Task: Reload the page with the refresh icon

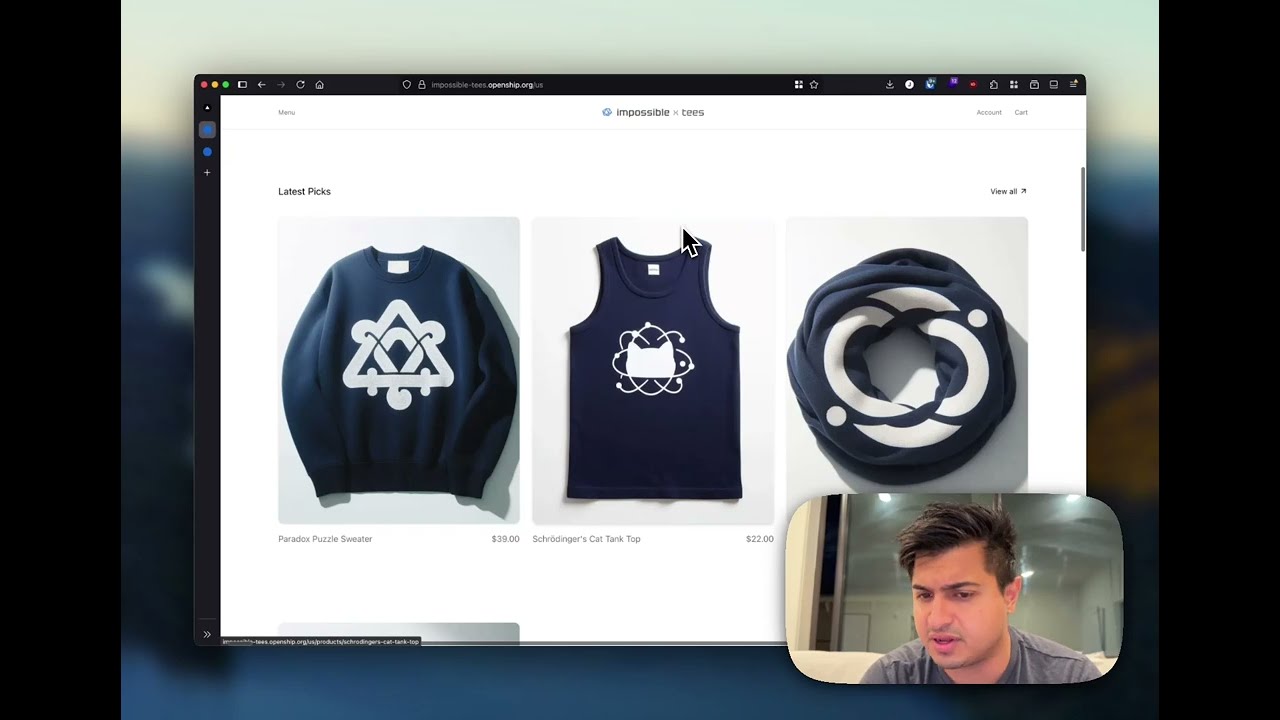Action: (x=300, y=85)
